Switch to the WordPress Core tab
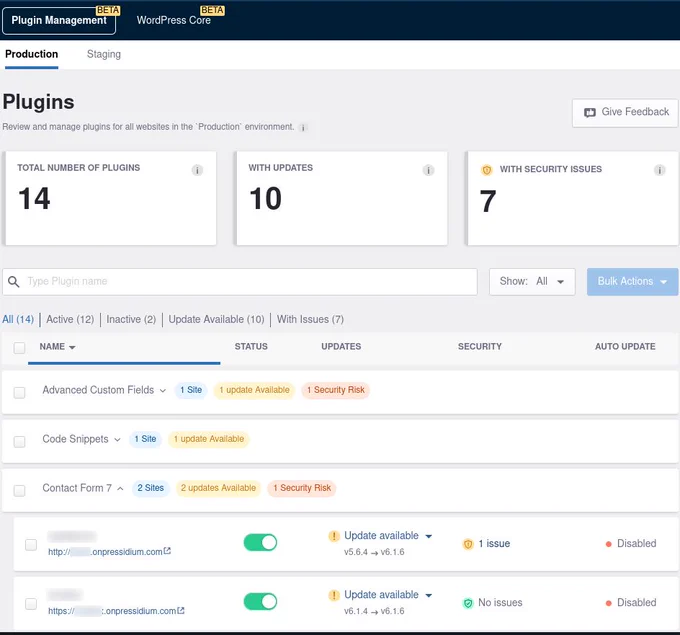The width and height of the screenshot is (680, 635). click(173, 20)
